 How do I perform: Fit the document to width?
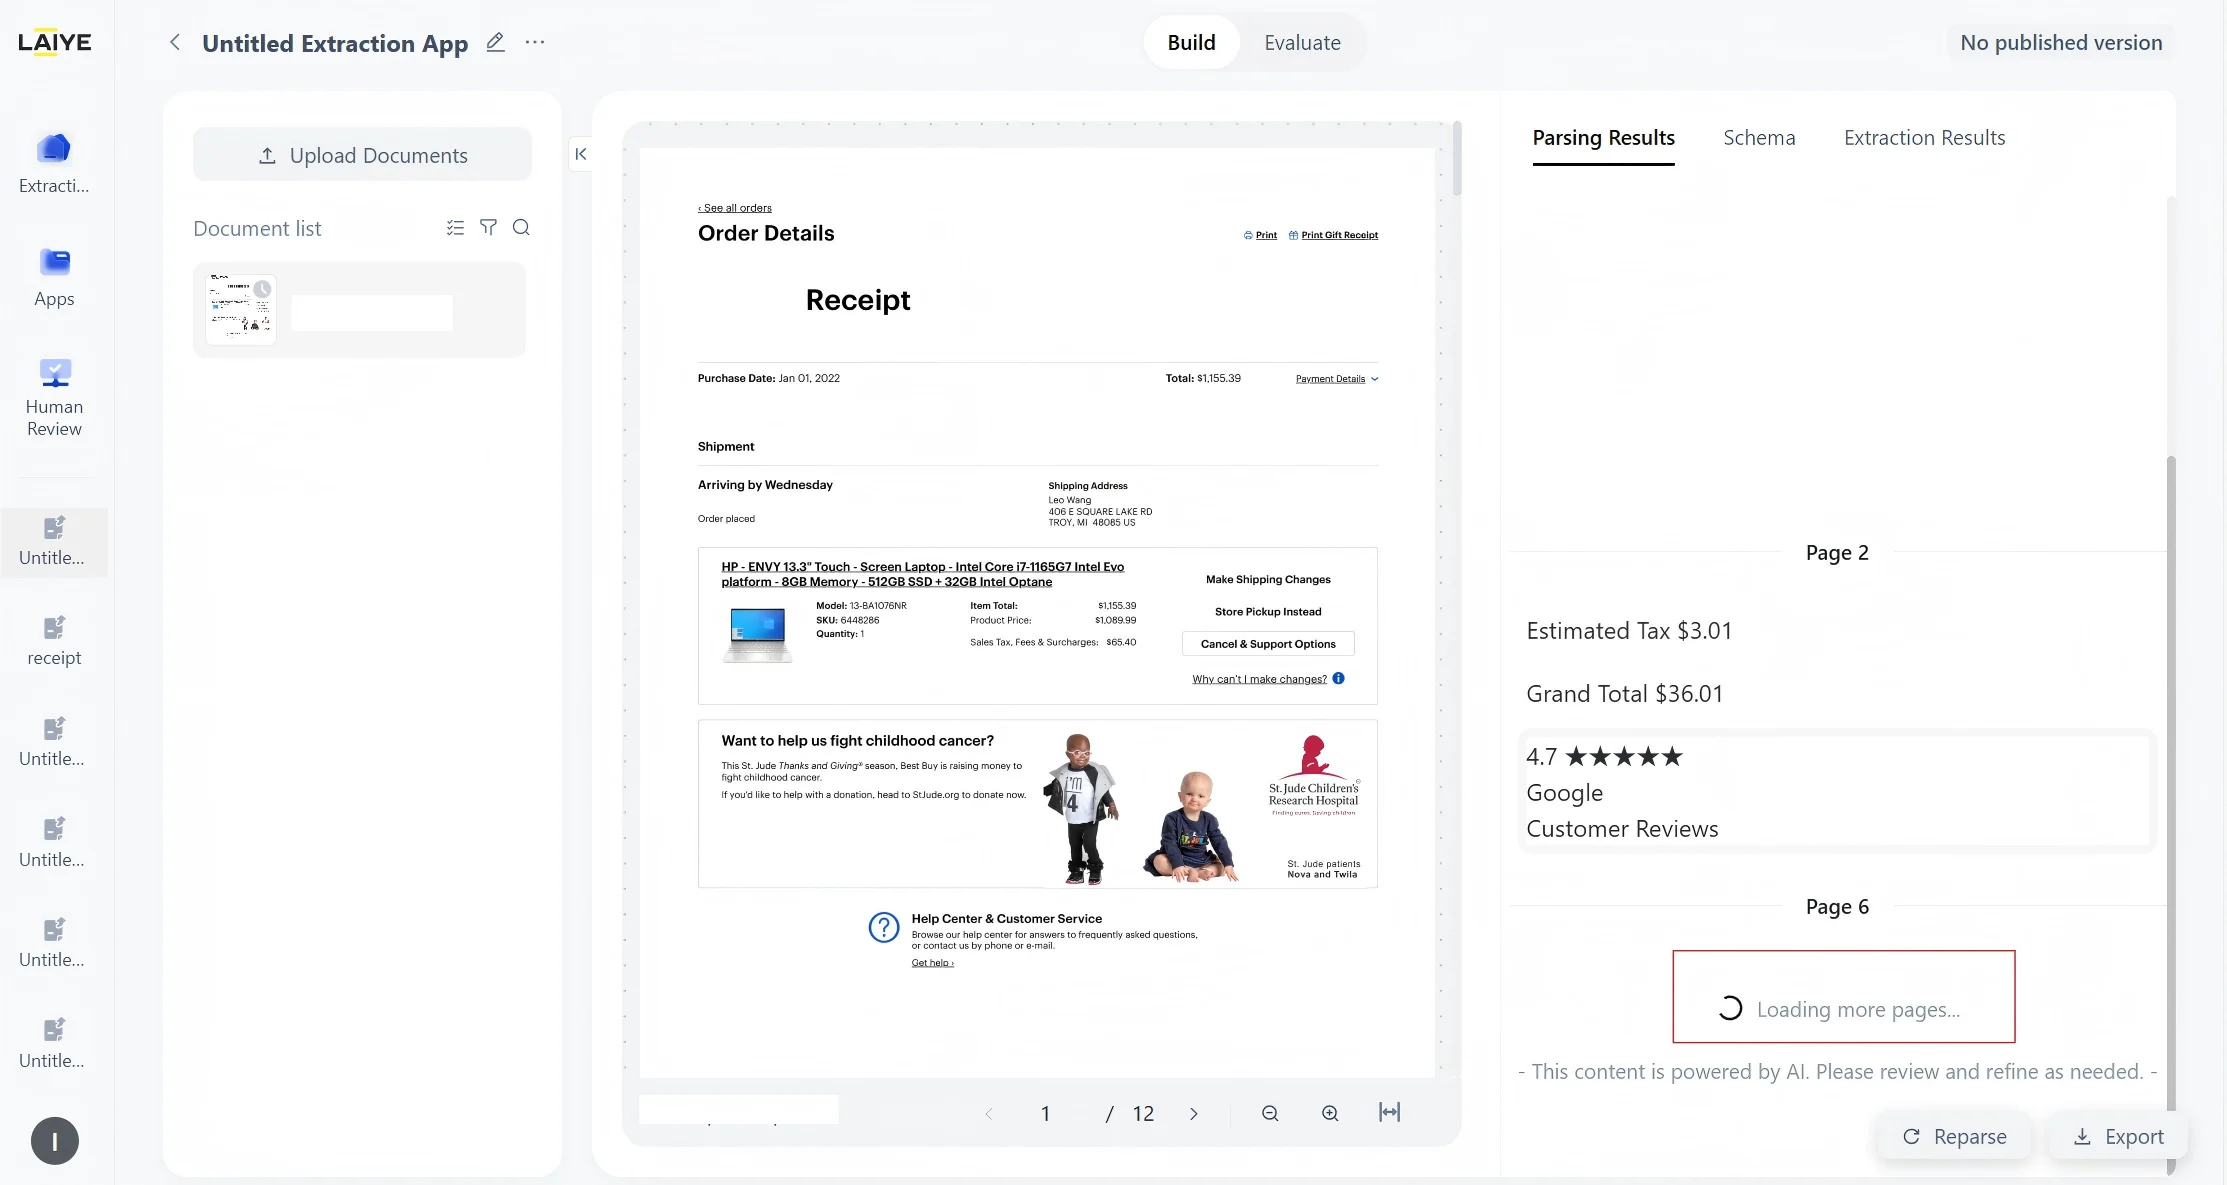[1389, 1112]
